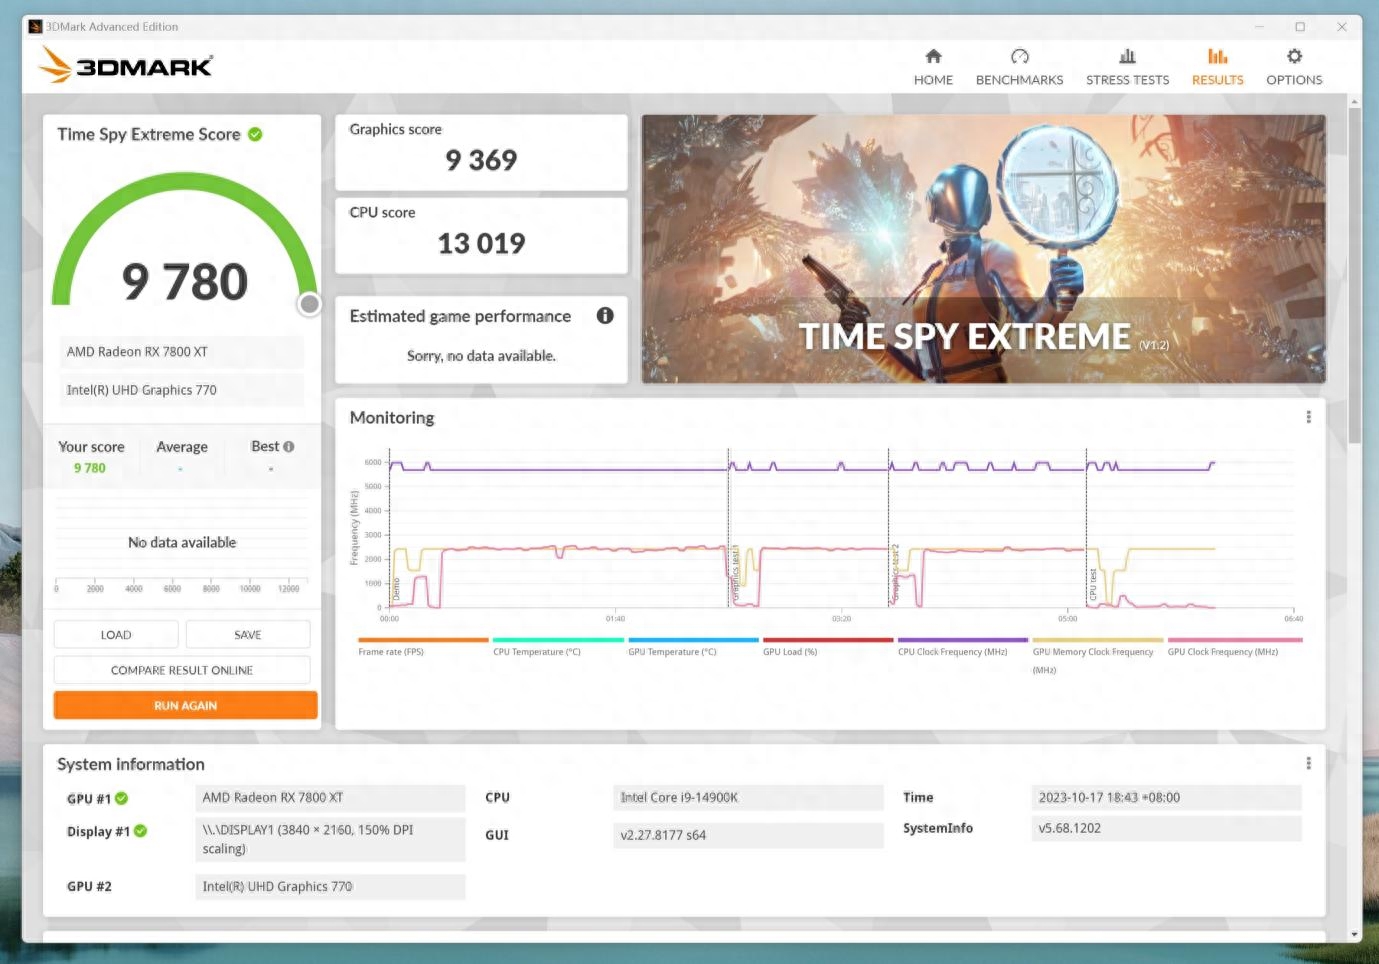Screen dimensions: 1379x964
Task: Click the Display #1 green check mark
Action: (x=140, y=831)
